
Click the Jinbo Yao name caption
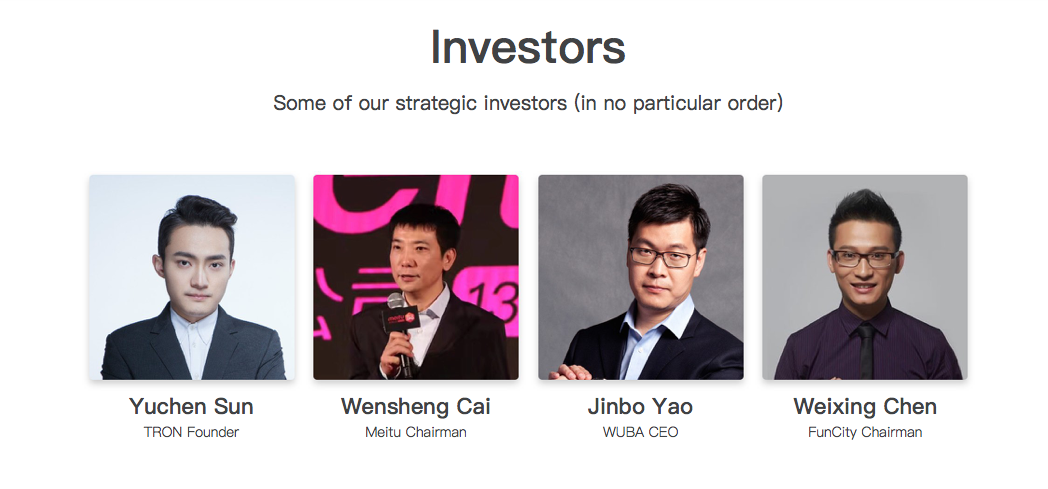pyautogui.click(x=640, y=407)
